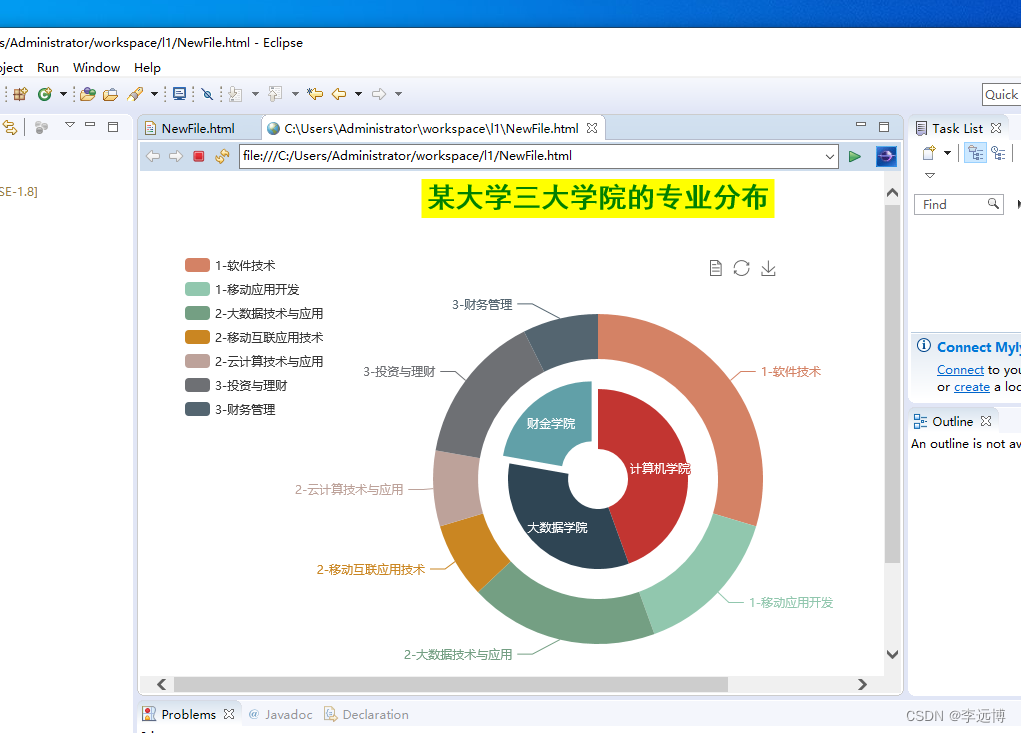1021x733 pixels.
Task: Click the Connect link in Task List panel
Action: (960, 369)
